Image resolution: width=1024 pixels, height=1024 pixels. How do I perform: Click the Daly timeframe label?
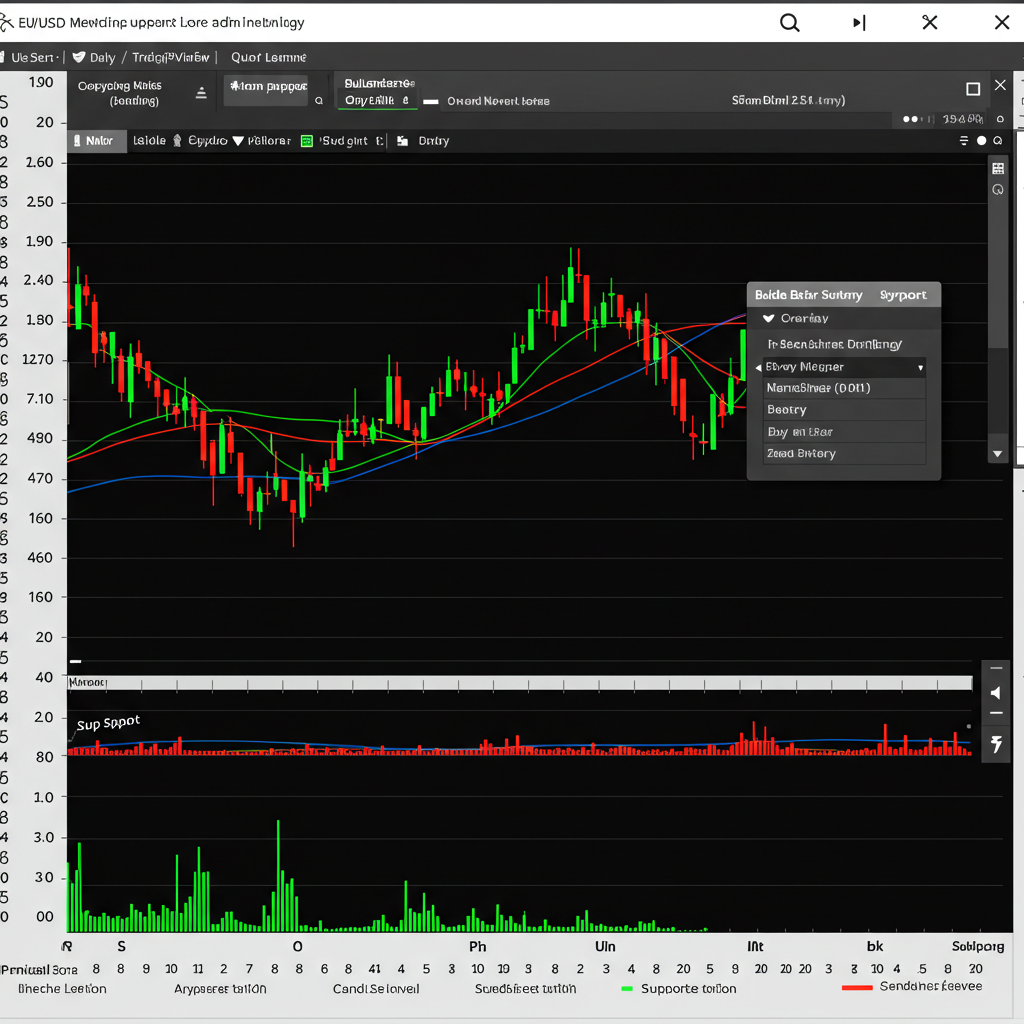(103, 57)
